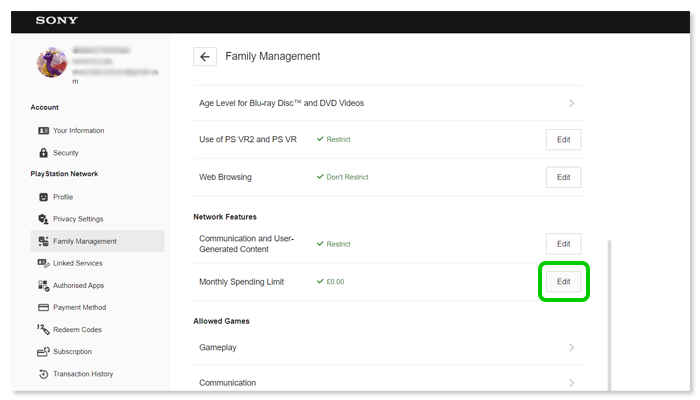
Task: Click the Security padlock icon
Action: tap(43, 153)
